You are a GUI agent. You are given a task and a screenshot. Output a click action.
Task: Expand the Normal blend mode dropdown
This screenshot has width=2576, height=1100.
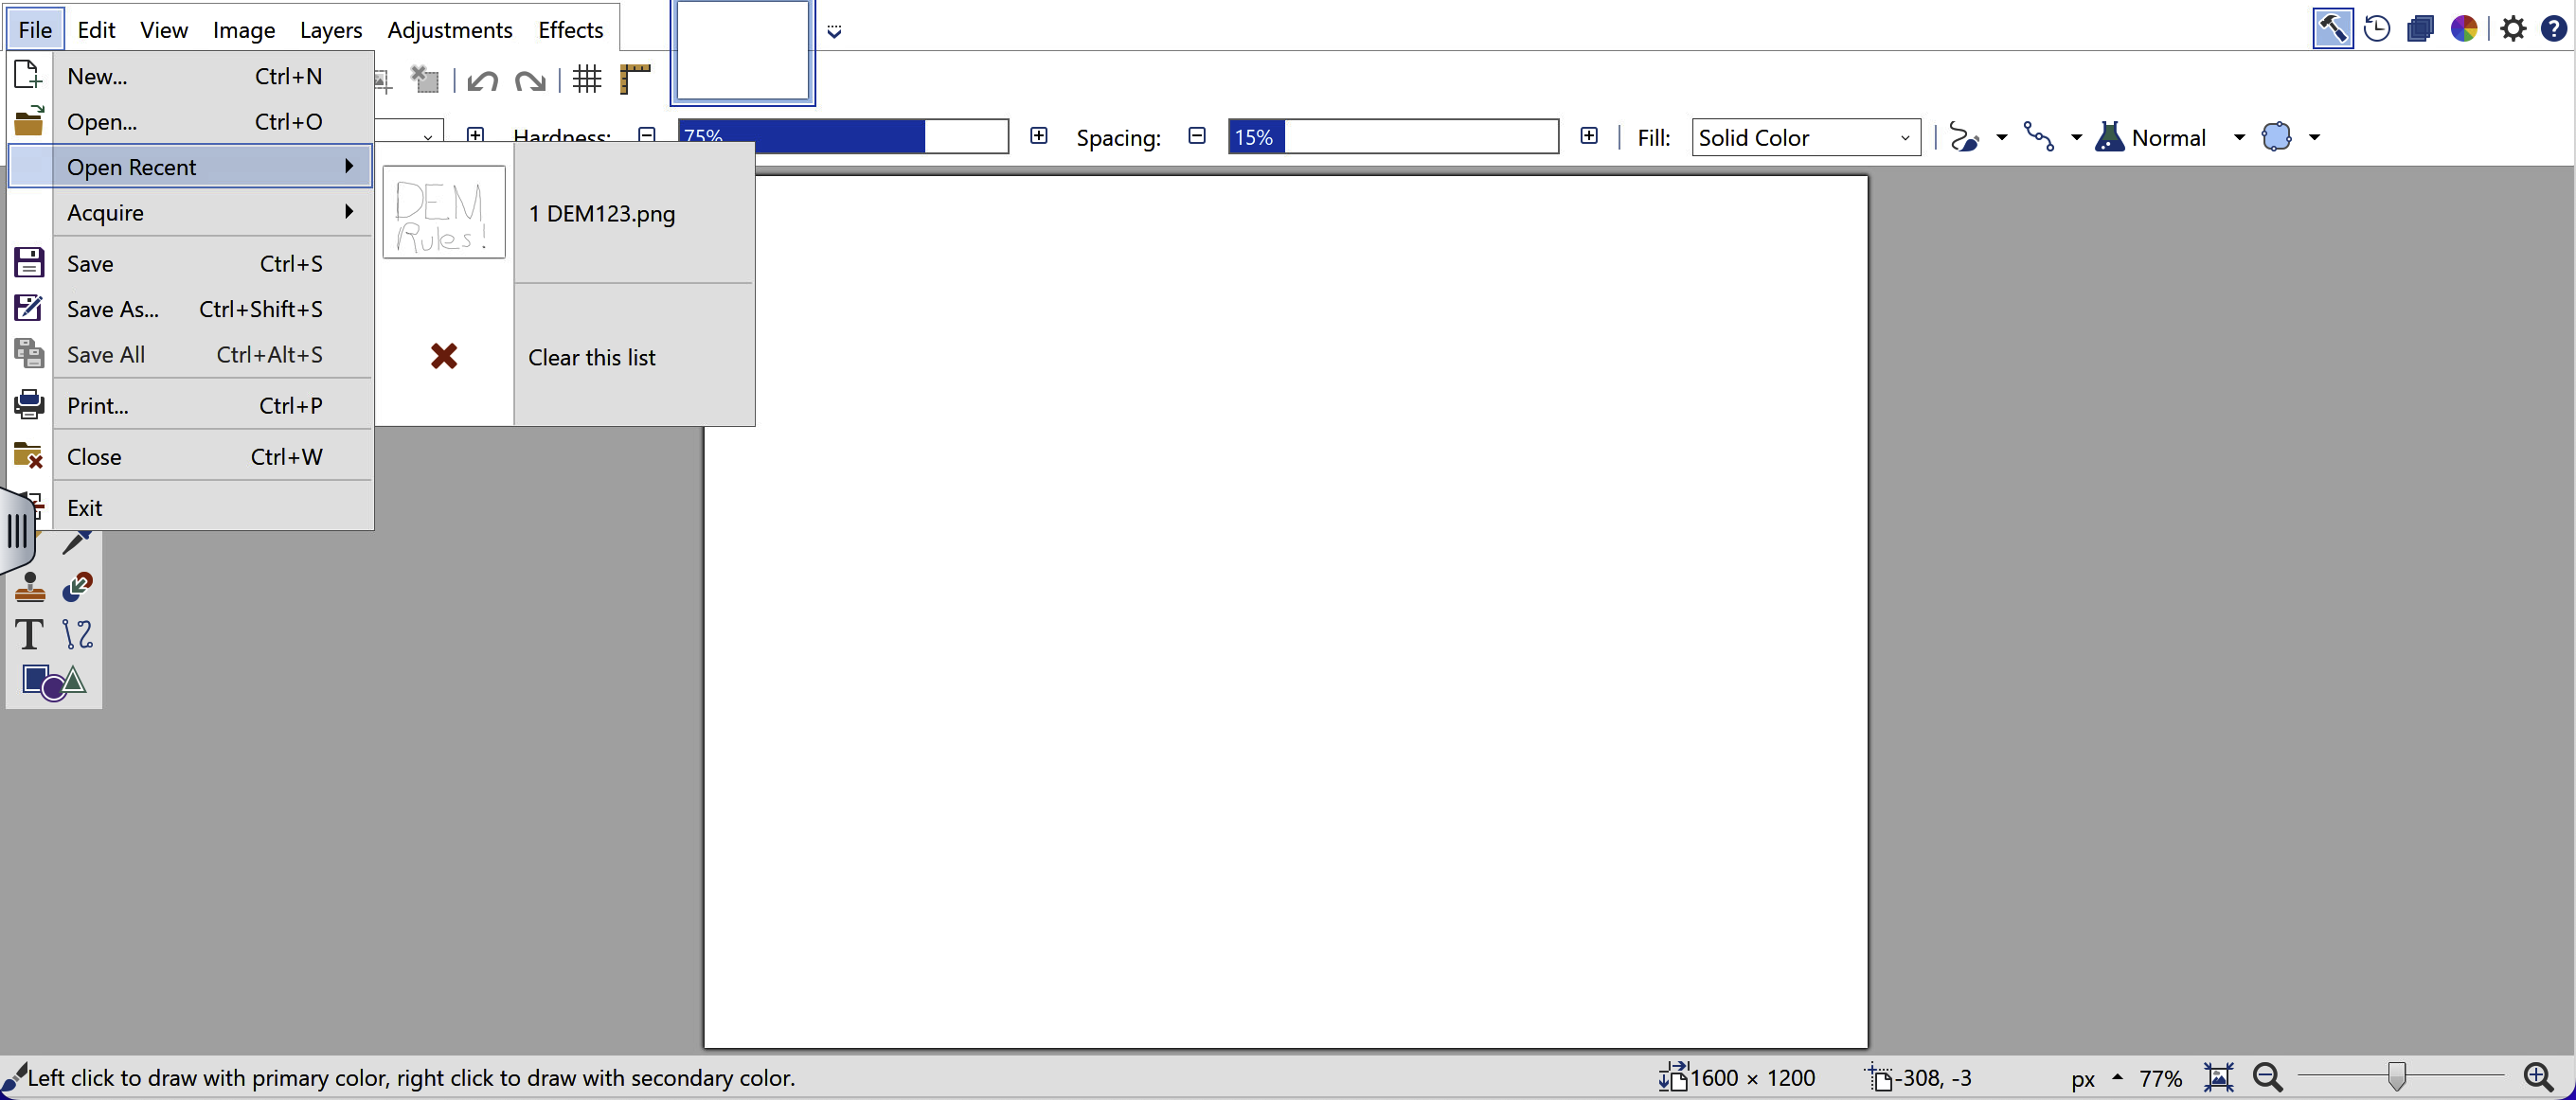(x=2239, y=137)
